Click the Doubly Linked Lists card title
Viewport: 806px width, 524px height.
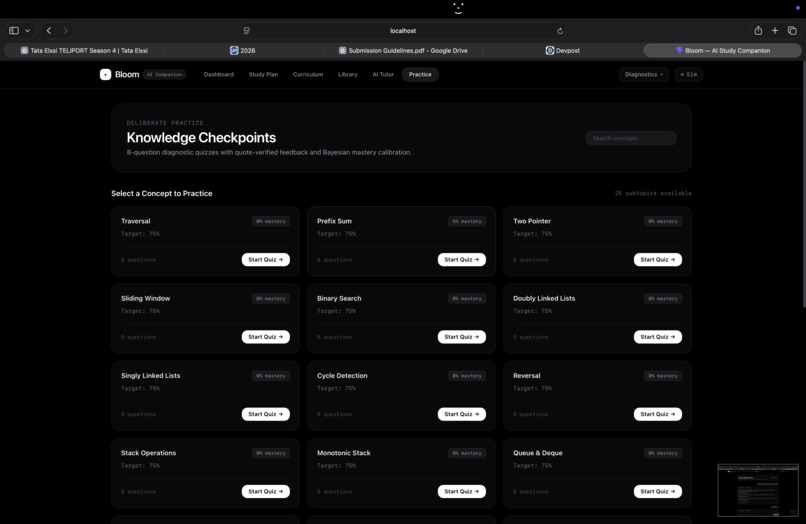[544, 298]
